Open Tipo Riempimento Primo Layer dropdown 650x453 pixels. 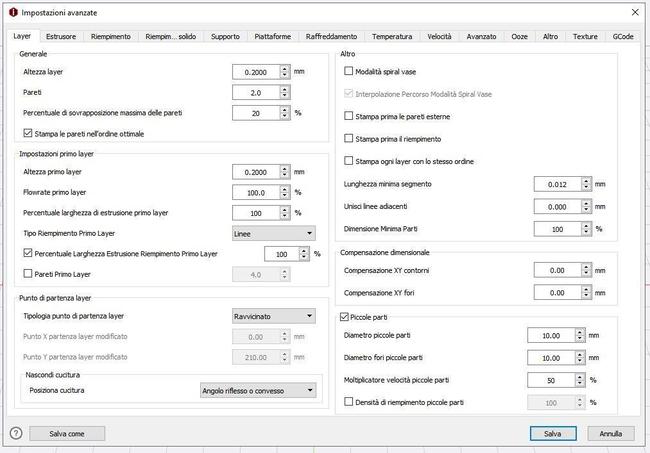point(273,233)
